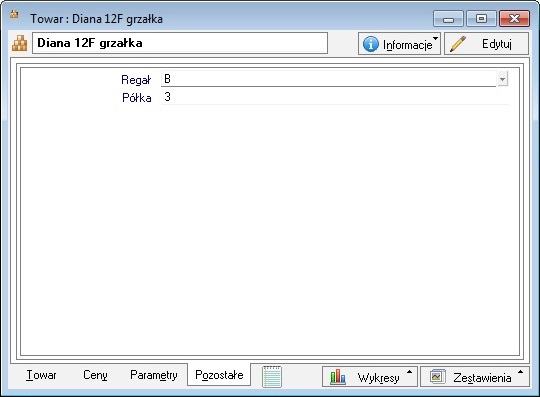Click the product name field Diana 12F grzałka

(180, 43)
